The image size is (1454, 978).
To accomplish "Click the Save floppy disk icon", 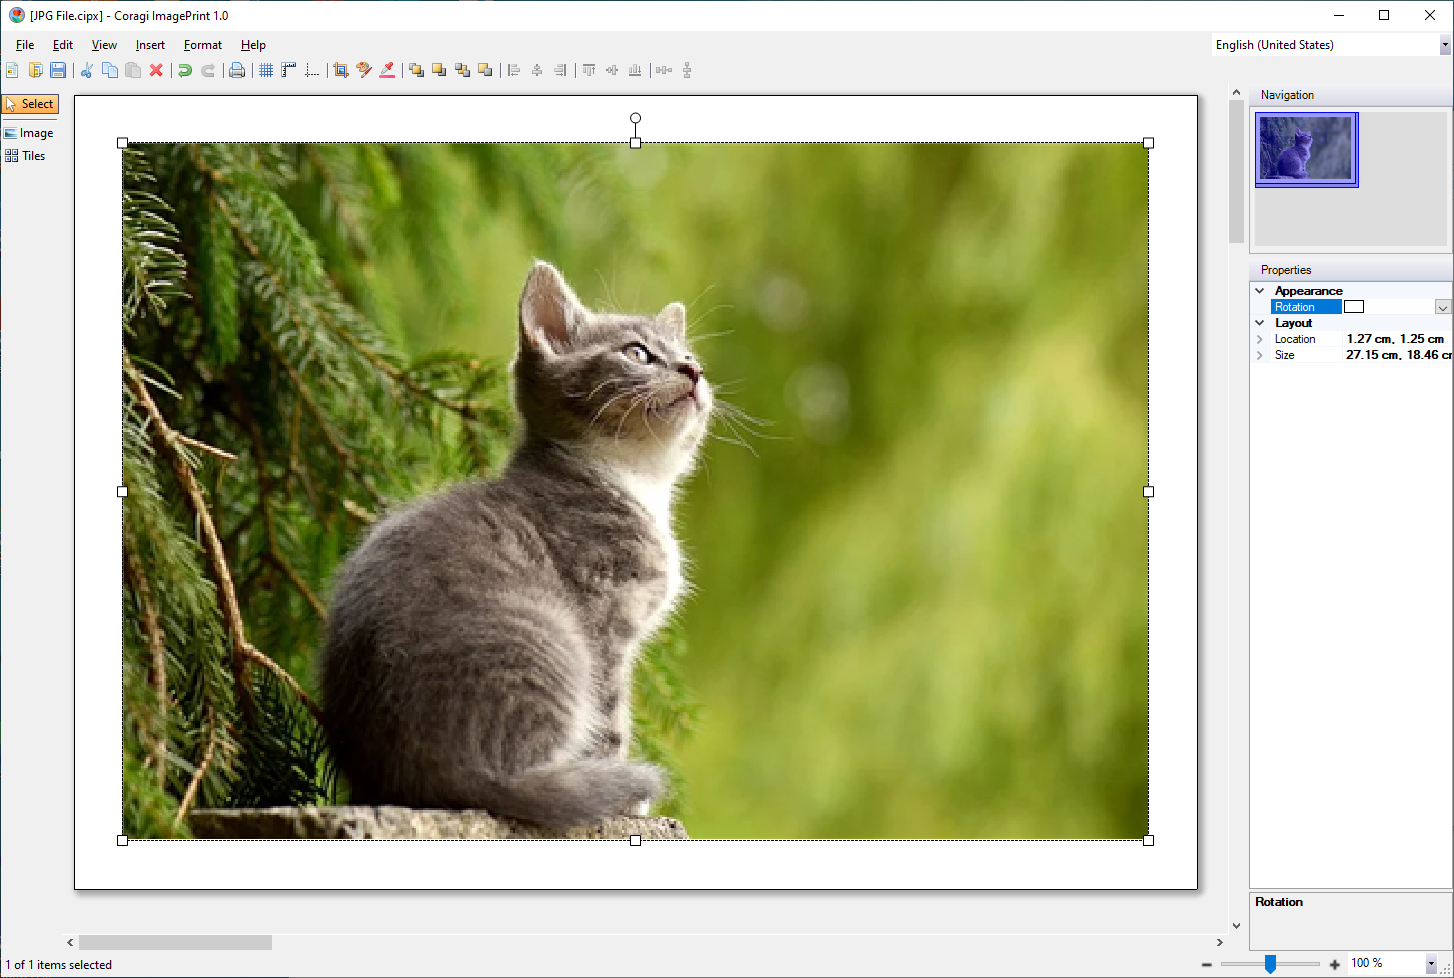I will point(58,70).
